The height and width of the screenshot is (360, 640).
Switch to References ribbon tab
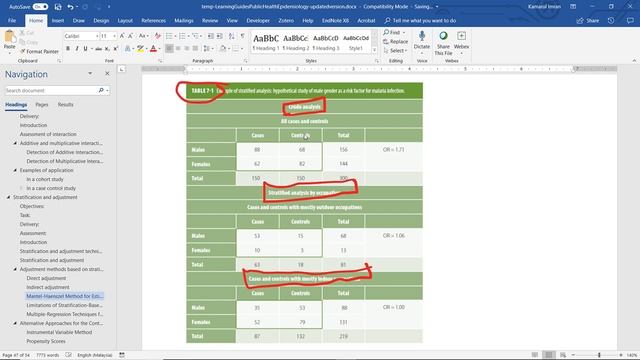pos(153,20)
